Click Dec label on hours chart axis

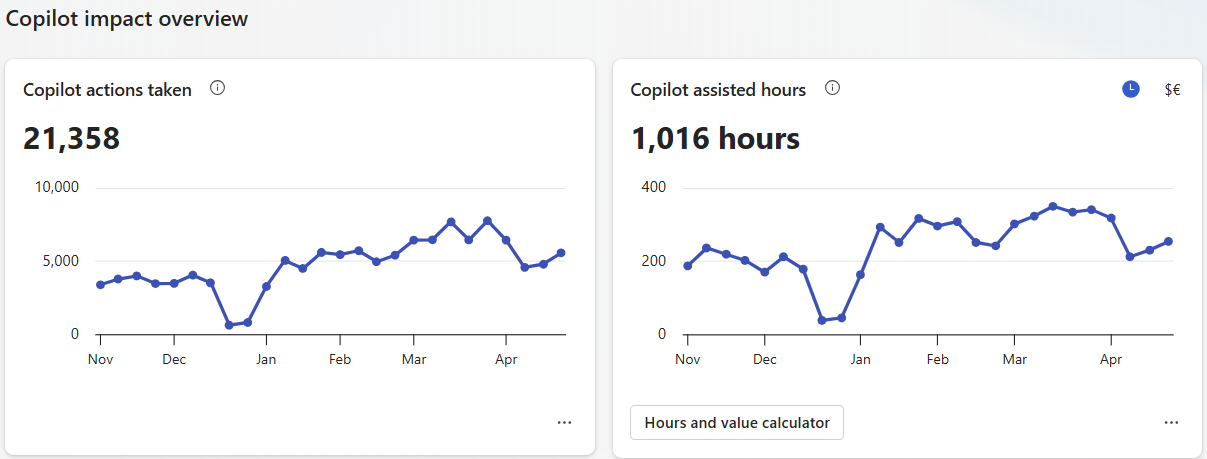tap(764, 358)
